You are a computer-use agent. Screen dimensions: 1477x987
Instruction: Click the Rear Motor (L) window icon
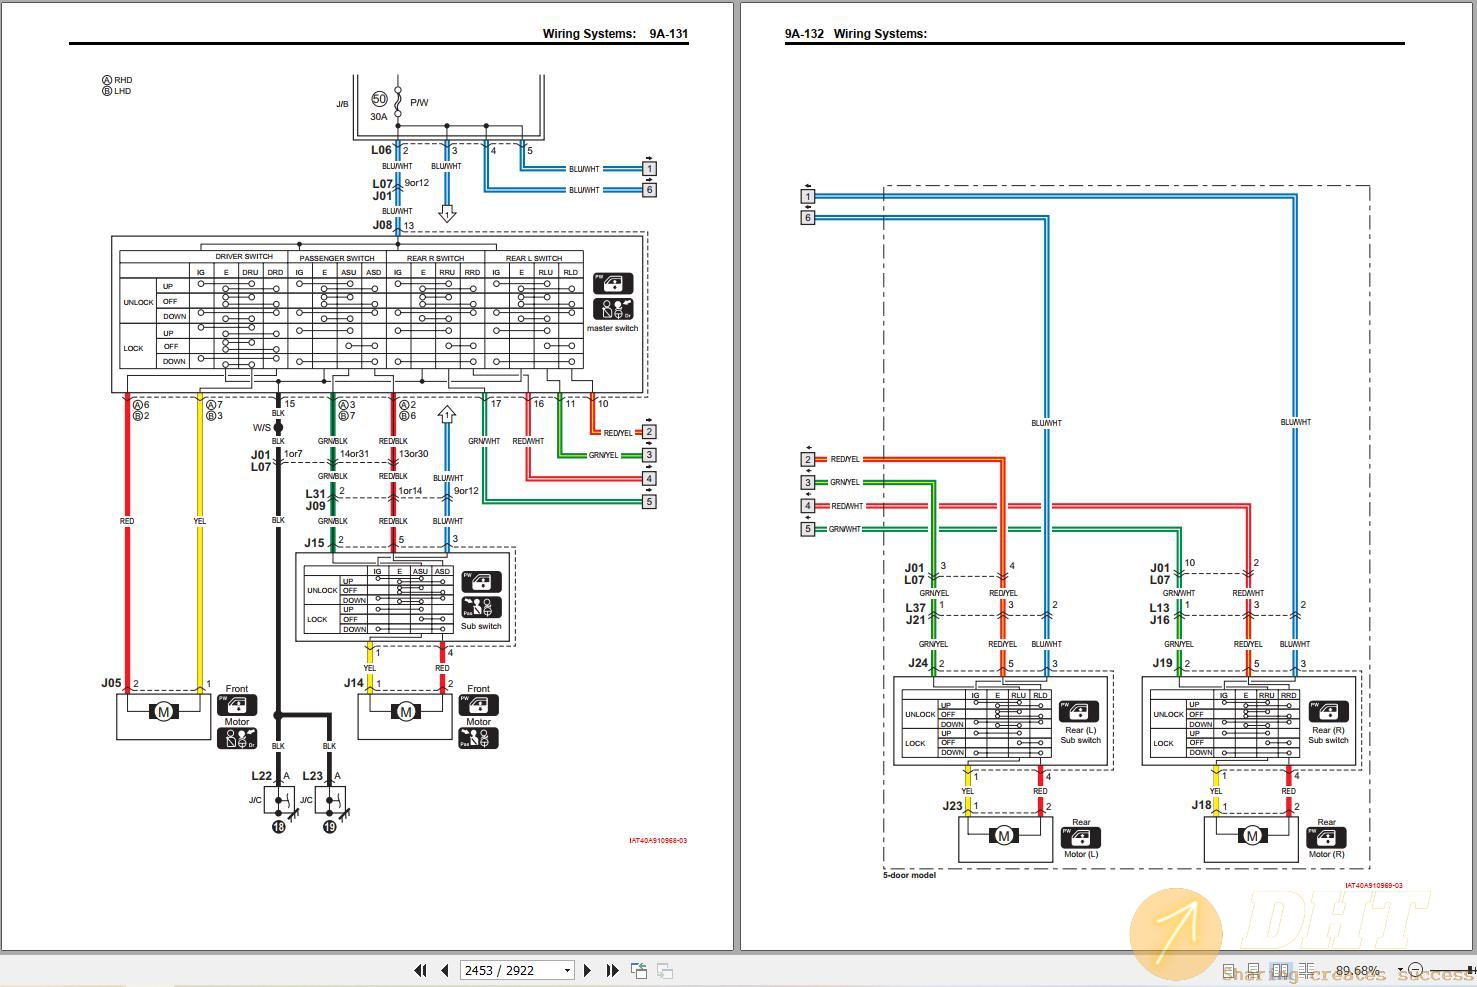pos(1080,837)
